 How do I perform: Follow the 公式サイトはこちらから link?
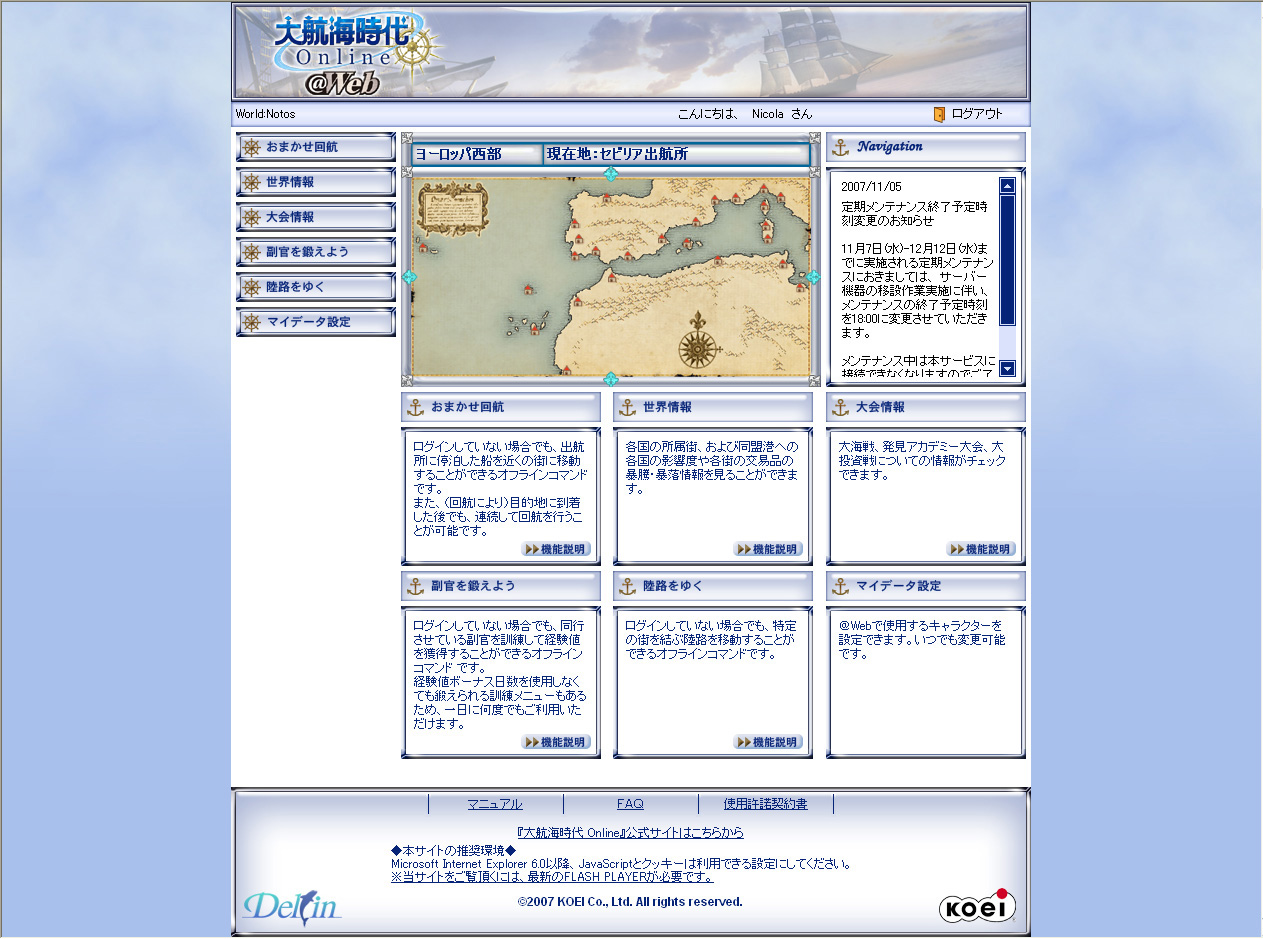coord(631,832)
